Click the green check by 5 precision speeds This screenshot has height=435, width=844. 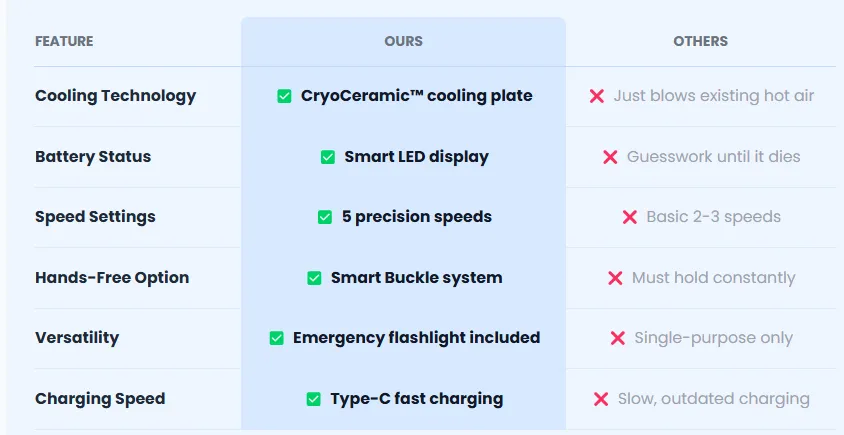(x=325, y=218)
